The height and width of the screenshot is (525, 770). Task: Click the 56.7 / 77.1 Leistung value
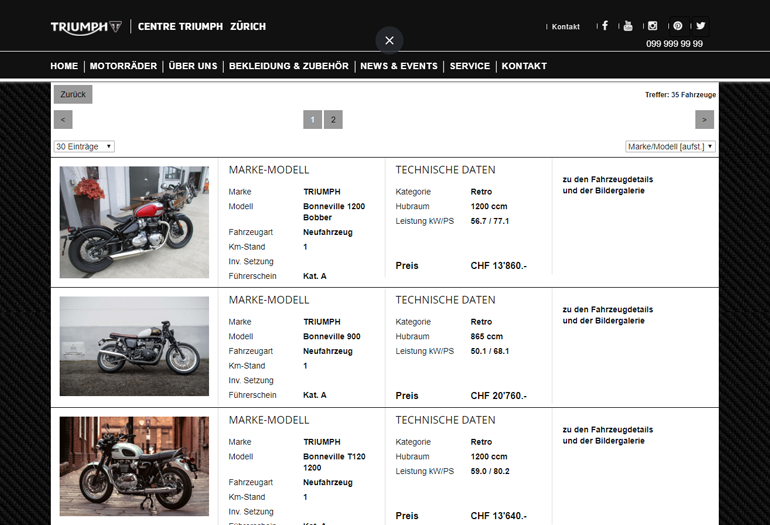[490, 221]
